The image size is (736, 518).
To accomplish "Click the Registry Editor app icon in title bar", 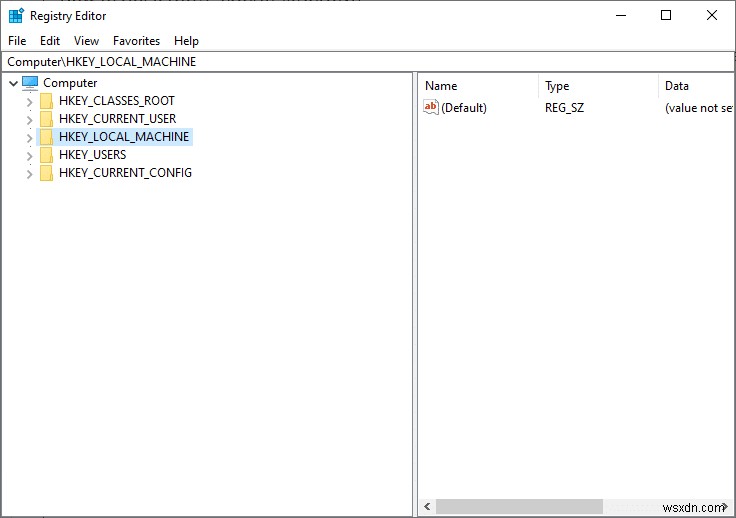I will coord(16,15).
